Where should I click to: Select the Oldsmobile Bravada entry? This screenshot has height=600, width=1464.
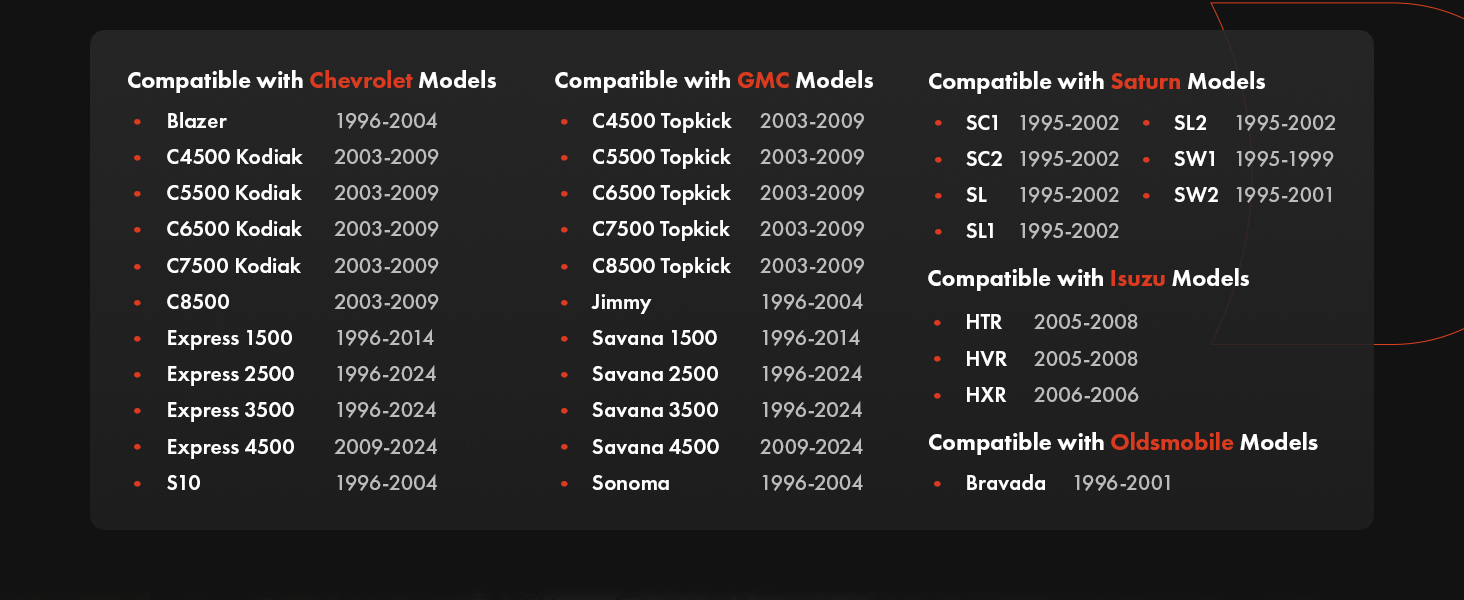pyautogui.click(x=1005, y=483)
